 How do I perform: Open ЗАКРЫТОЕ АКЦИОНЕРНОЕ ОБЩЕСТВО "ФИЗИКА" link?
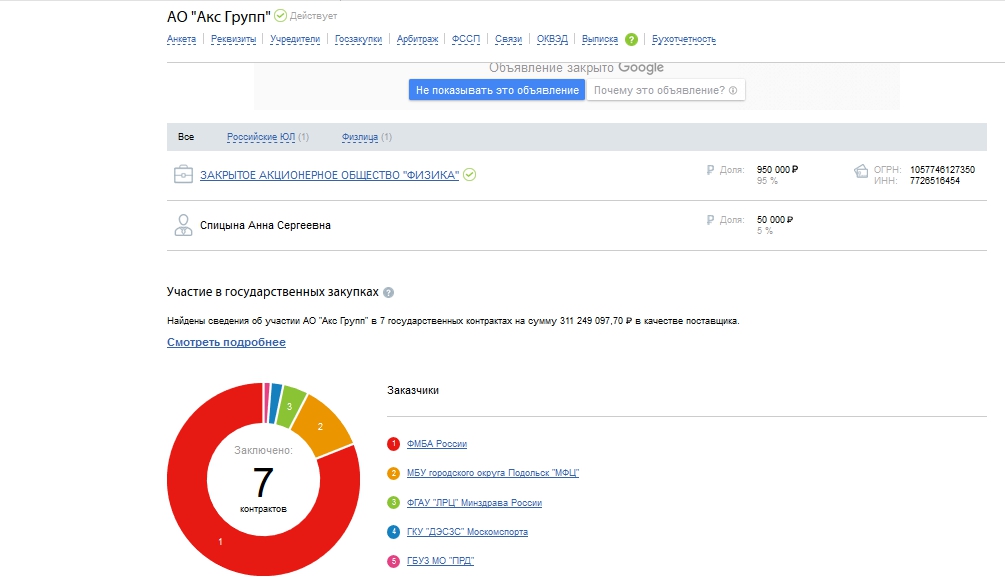329,175
